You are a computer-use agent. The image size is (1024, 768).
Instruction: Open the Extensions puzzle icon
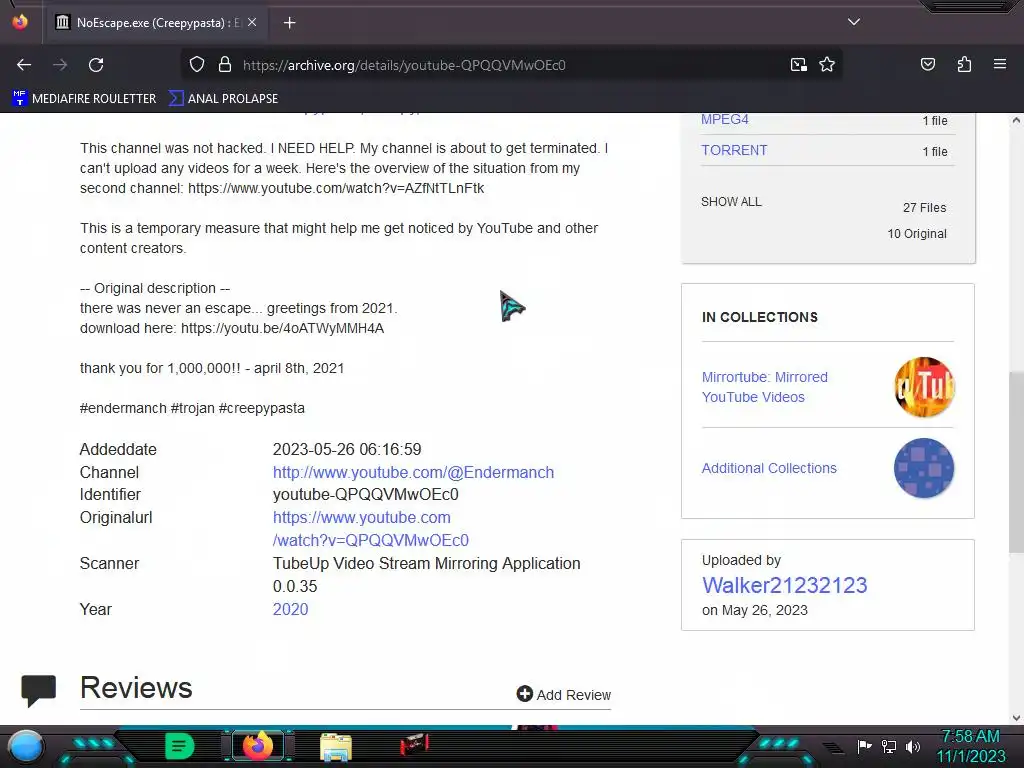pyautogui.click(x=964, y=65)
